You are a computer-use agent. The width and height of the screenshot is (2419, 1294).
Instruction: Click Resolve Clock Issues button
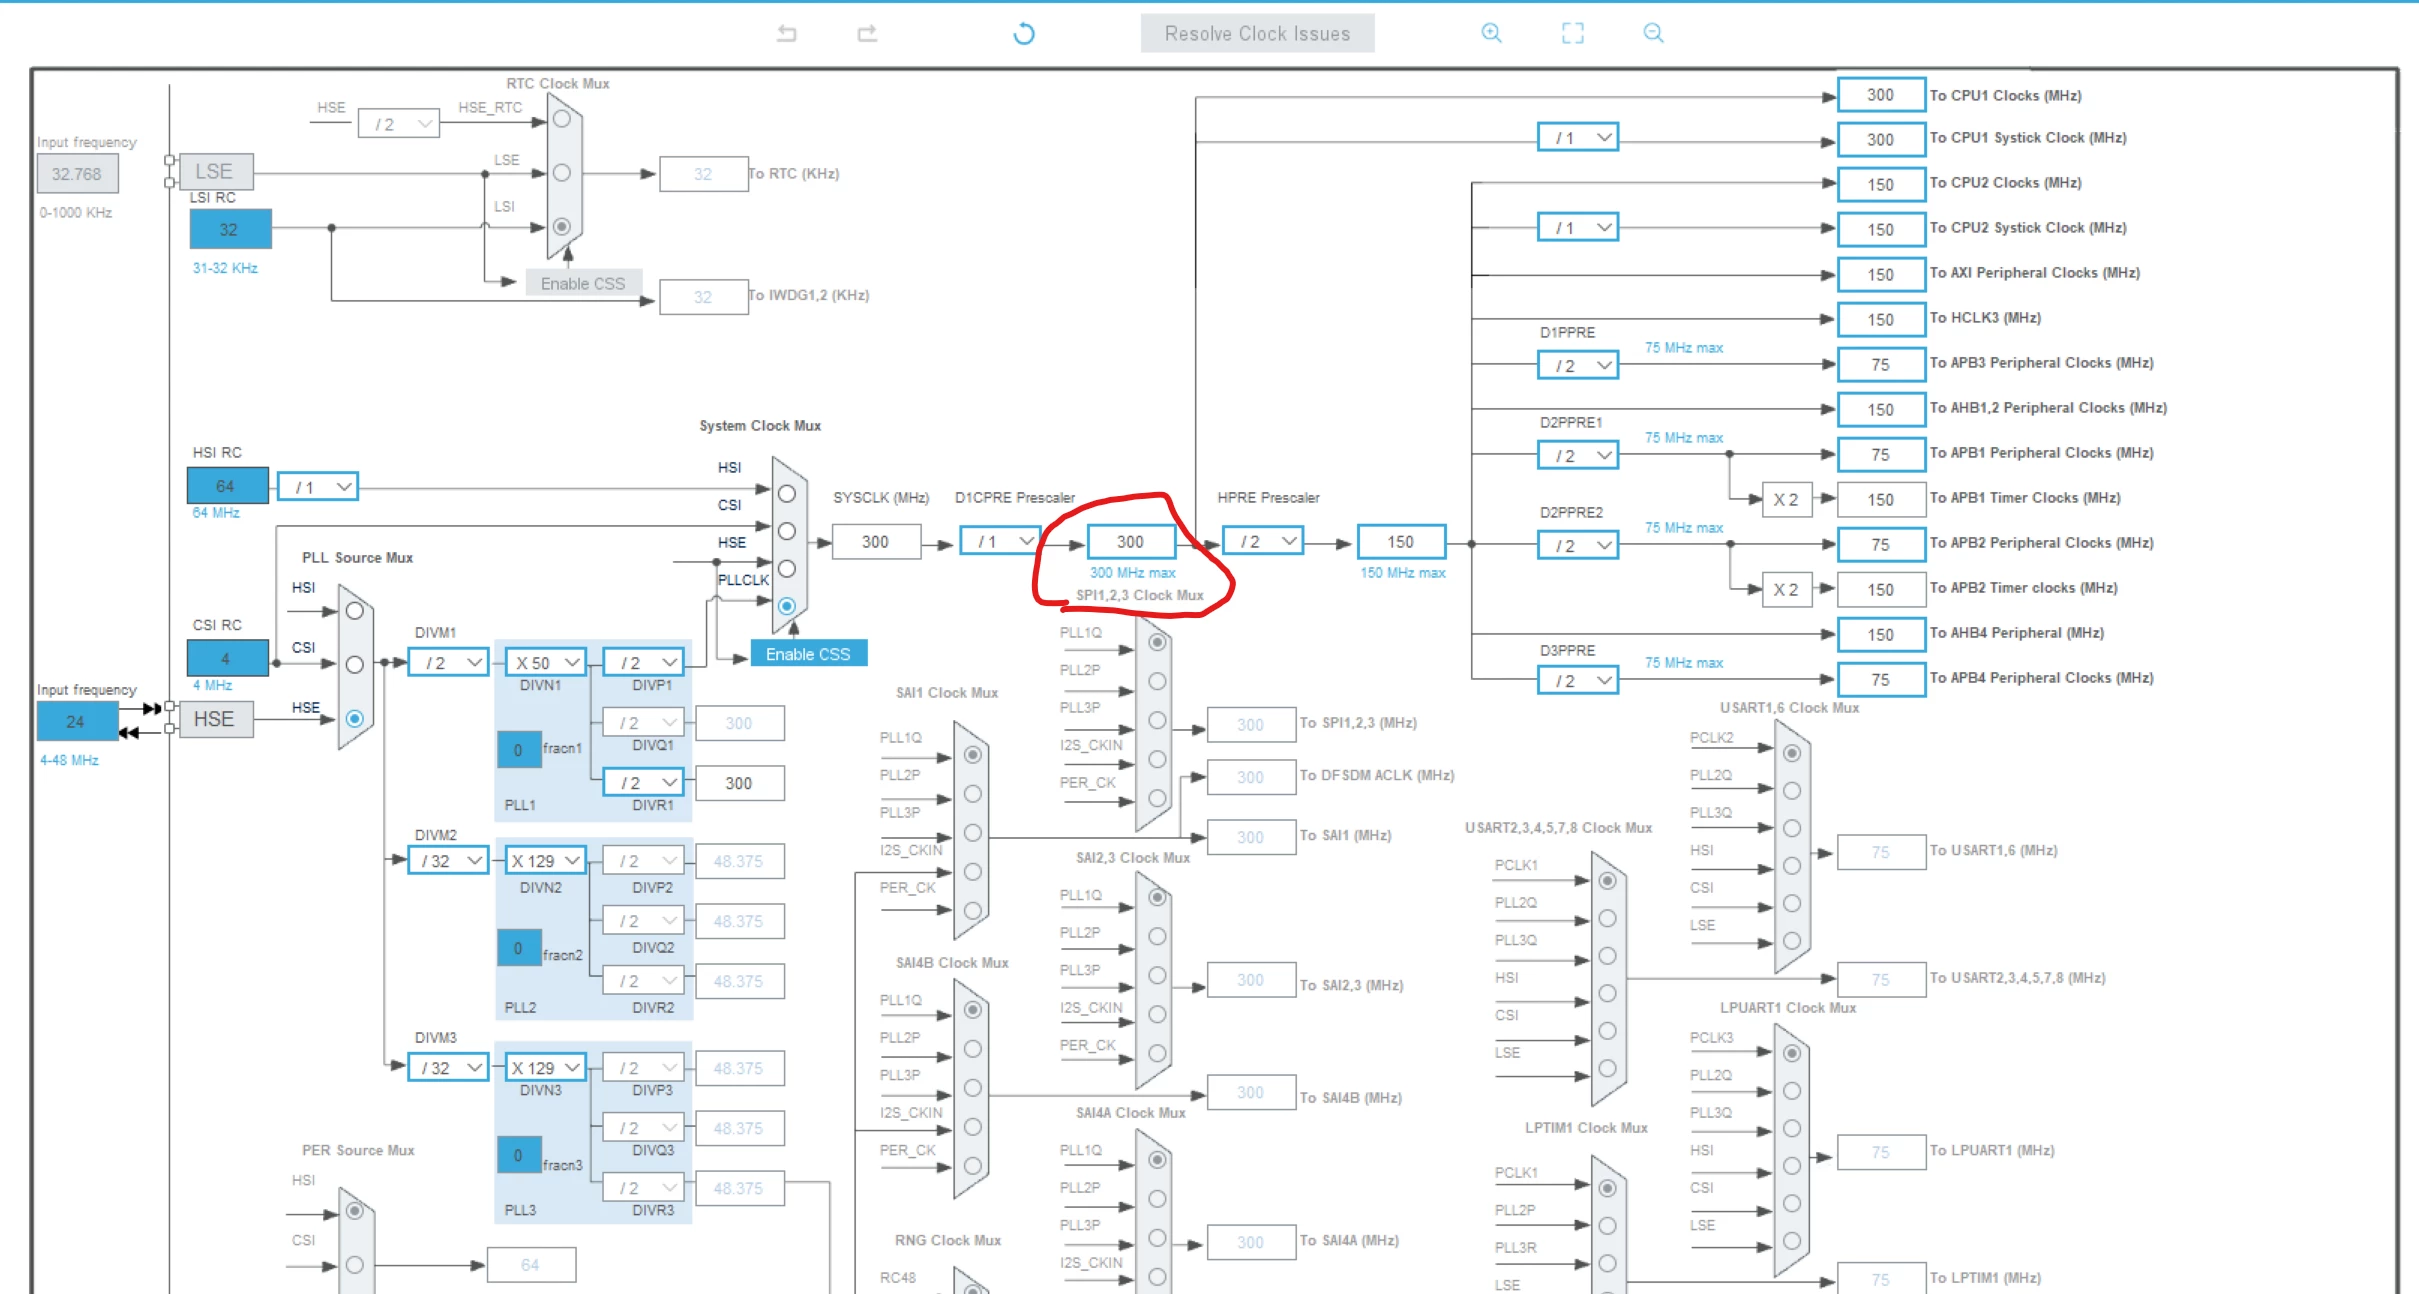click(x=1257, y=33)
